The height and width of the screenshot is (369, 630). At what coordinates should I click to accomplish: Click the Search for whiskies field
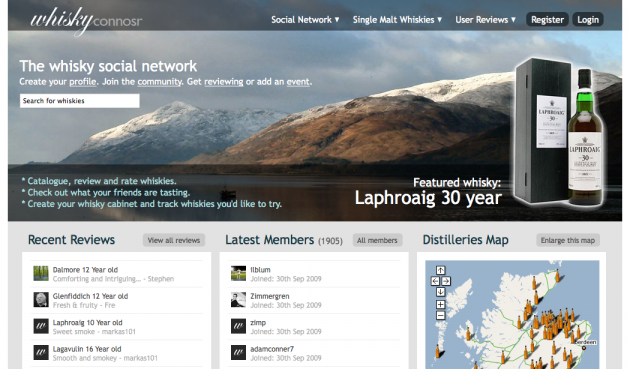pyautogui.click(x=80, y=101)
